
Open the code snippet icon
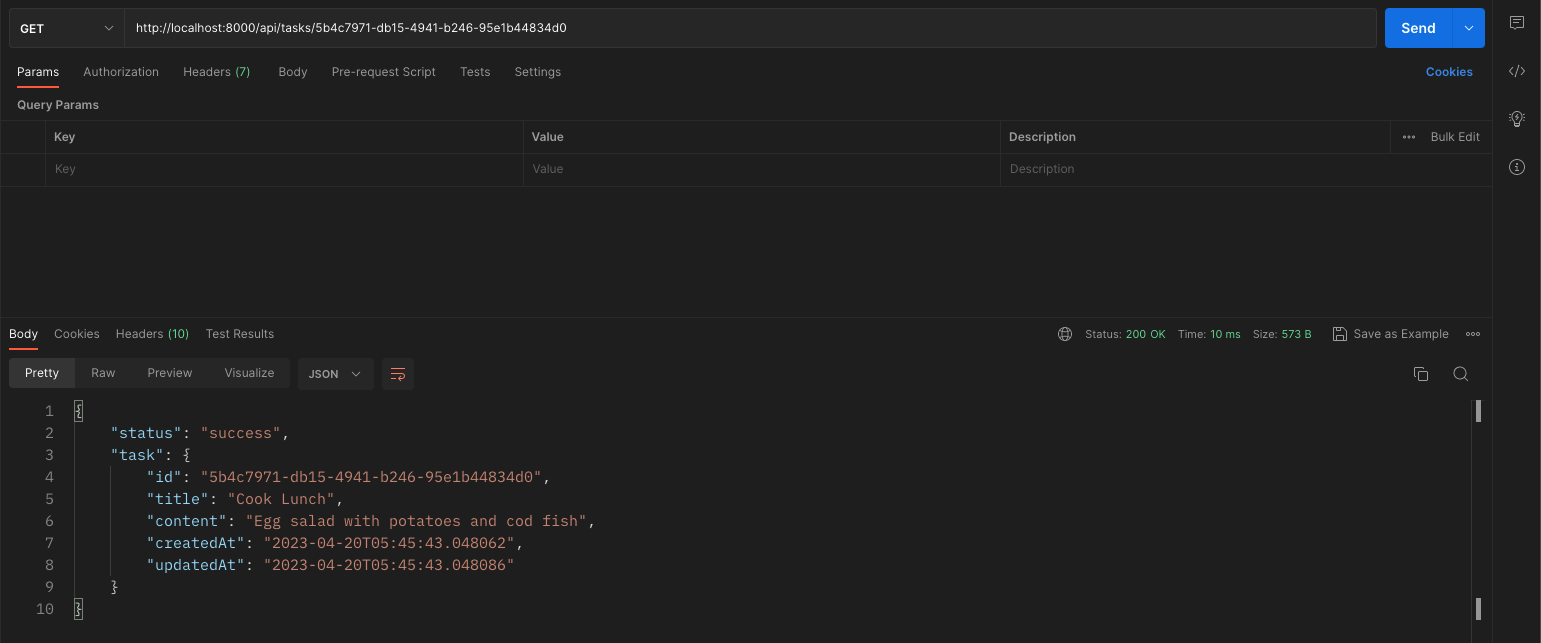pos(1516,71)
